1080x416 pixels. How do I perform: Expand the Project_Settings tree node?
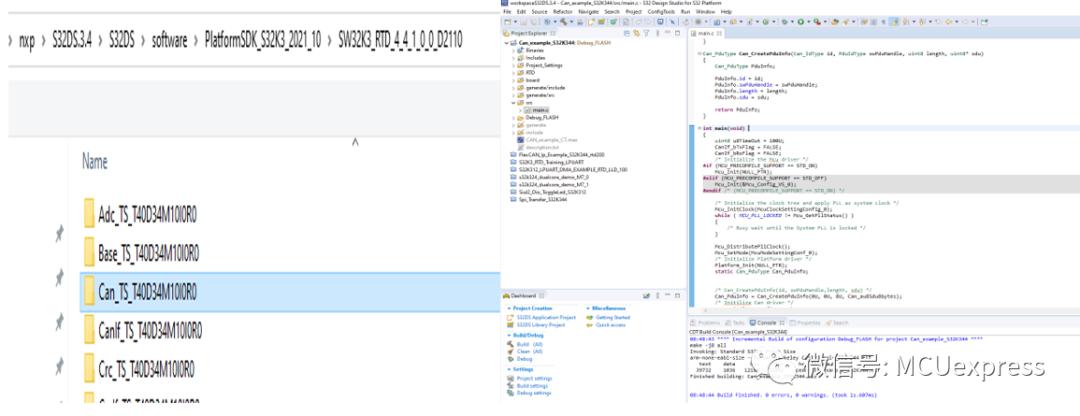click(x=513, y=65)
